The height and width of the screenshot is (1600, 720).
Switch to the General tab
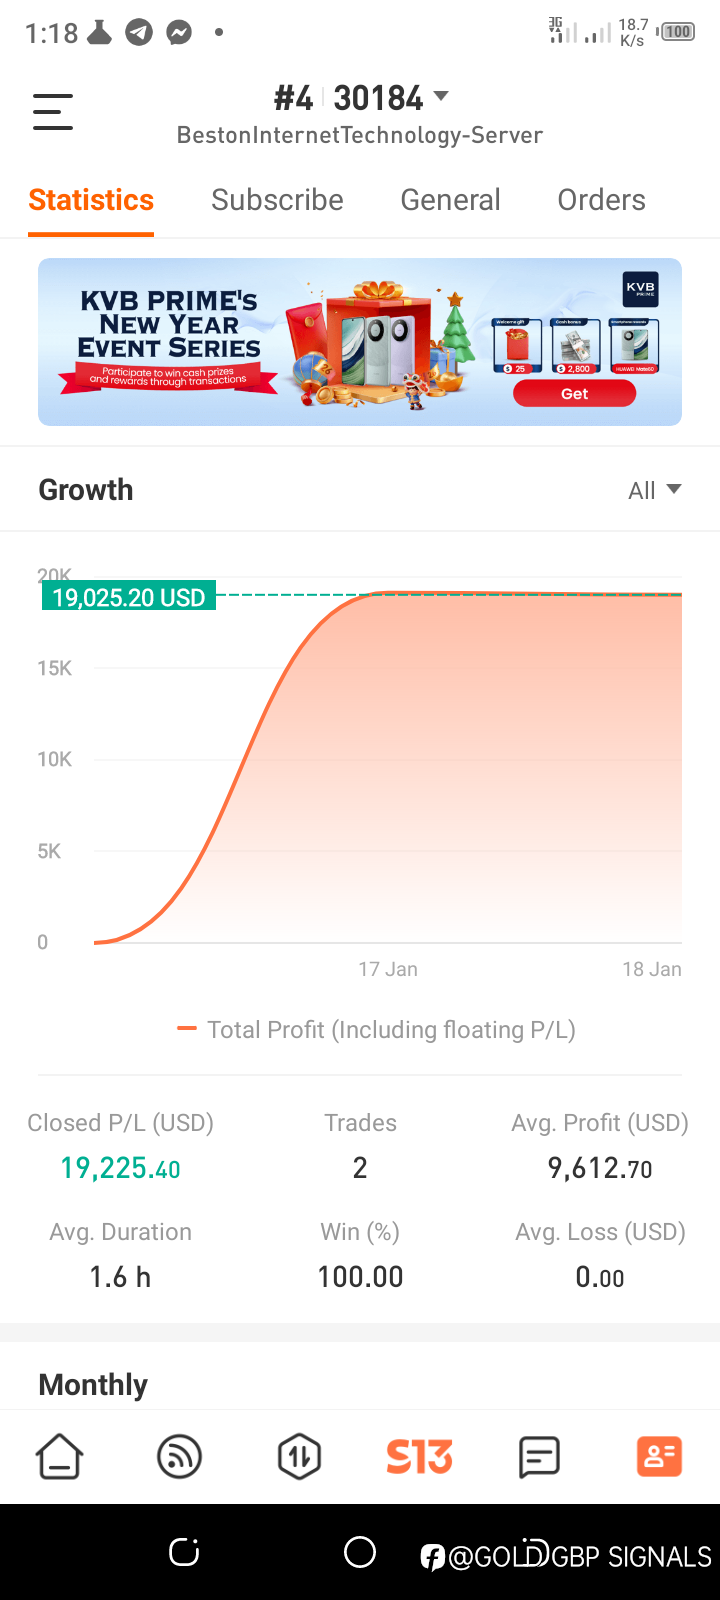pyautogui.click(x=450, y=200)
